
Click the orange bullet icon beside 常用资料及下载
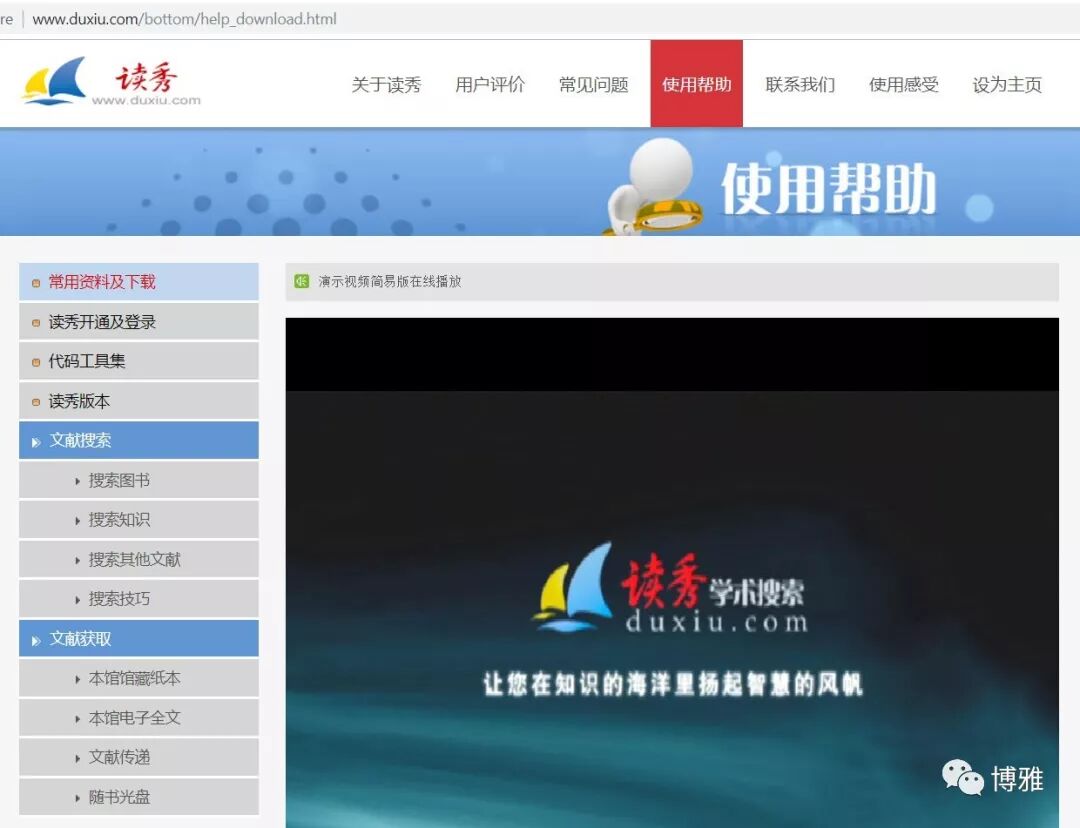click(x=36, y=283)
